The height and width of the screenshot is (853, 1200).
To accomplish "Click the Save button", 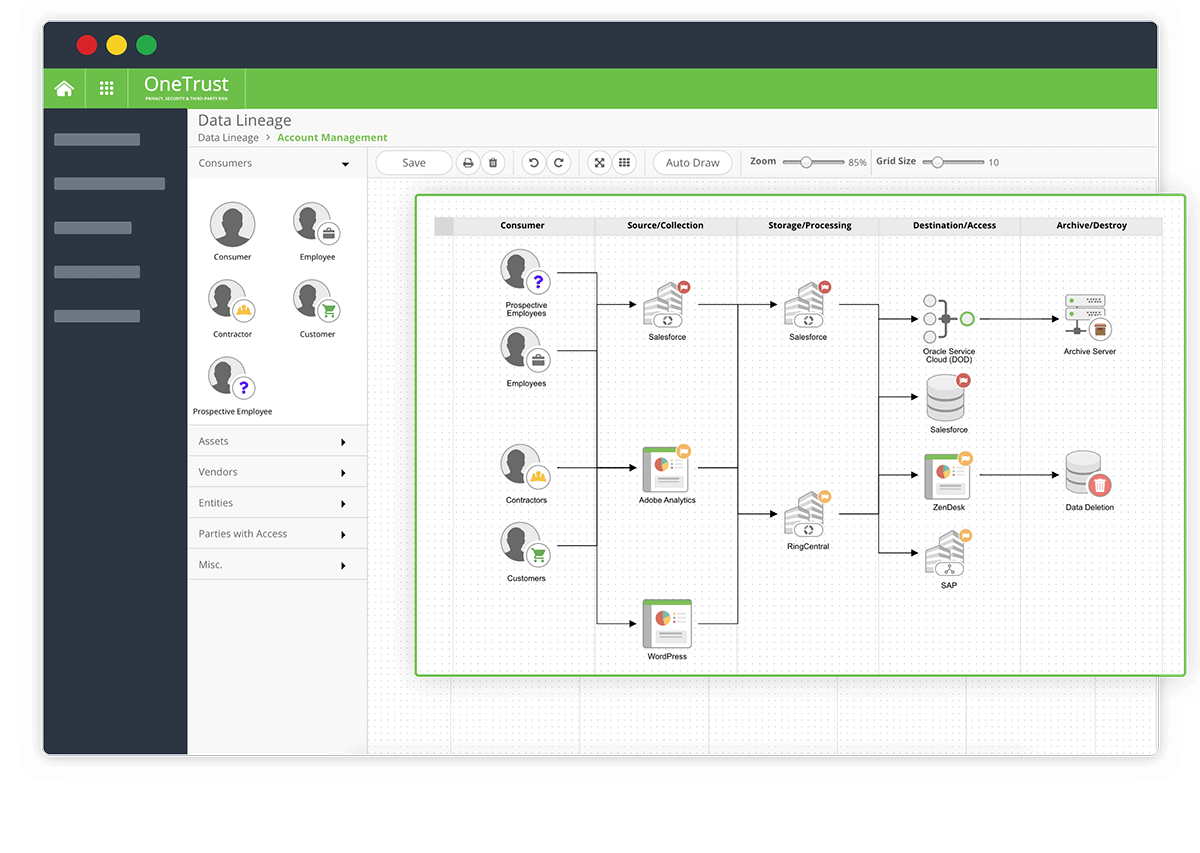I will tap(413, 163).
